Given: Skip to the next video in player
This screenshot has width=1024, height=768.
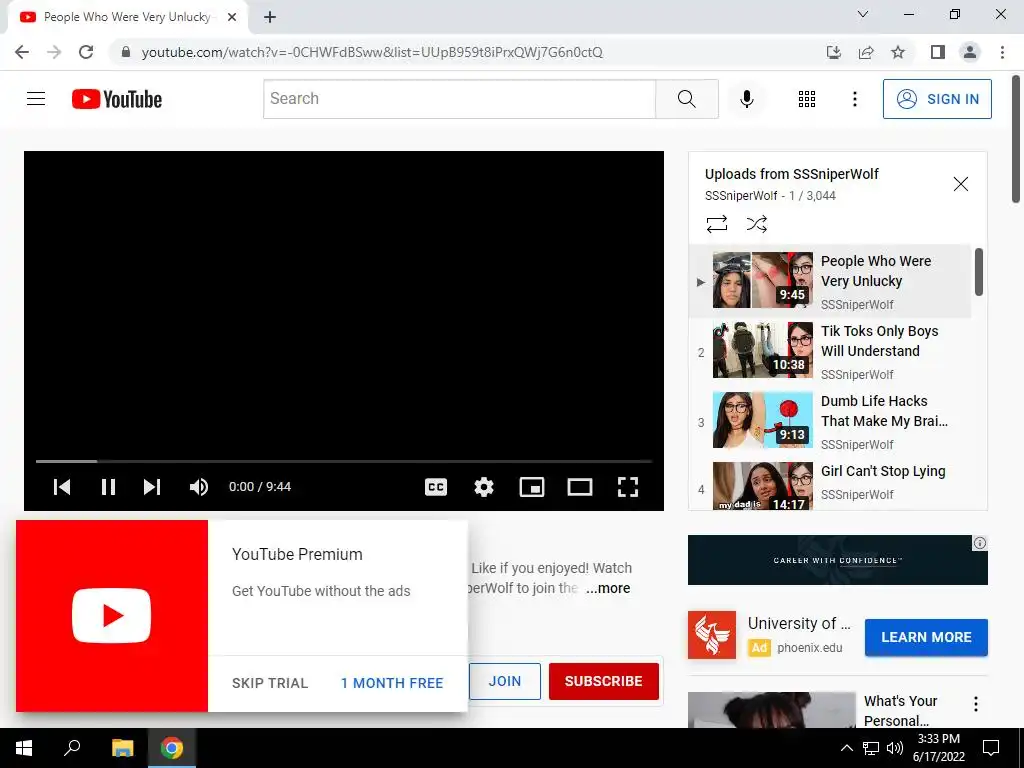Looking at the screenshot, I should (x=152, y=487).
